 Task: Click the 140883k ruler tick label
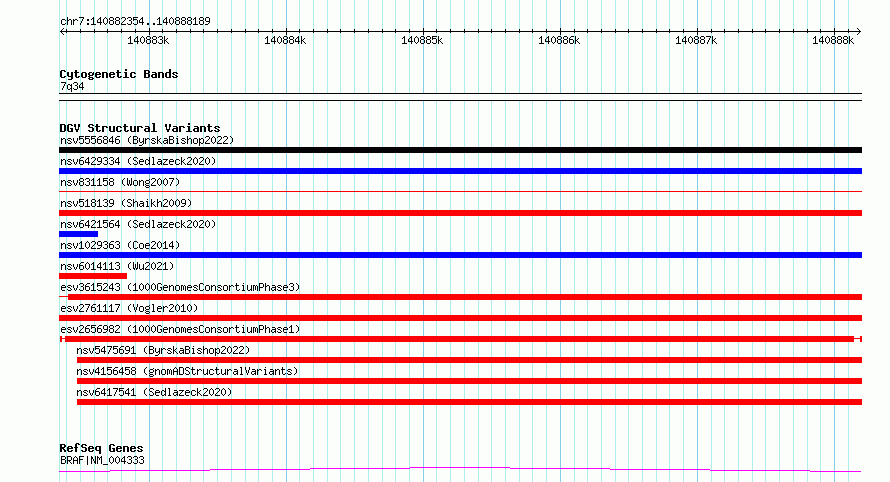click(148, 40)
